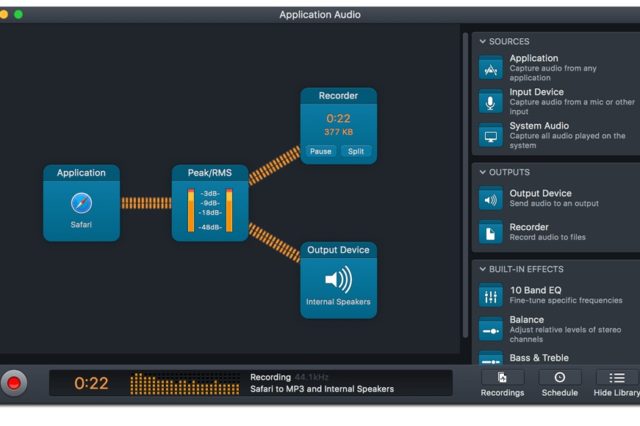Click the speaker icon in Output Device block
640x426 pixels.
[x=338, y=278]
